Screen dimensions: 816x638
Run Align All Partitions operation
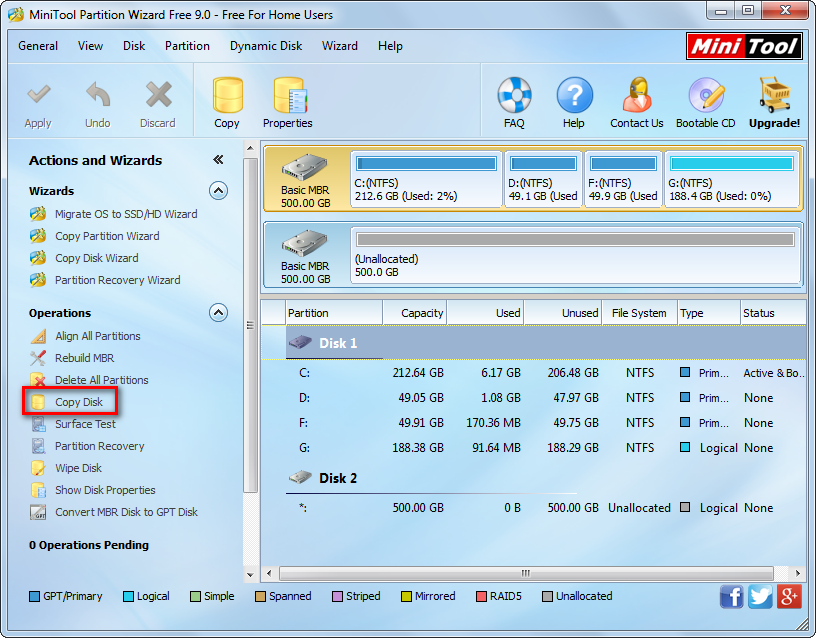pos(98,336)
